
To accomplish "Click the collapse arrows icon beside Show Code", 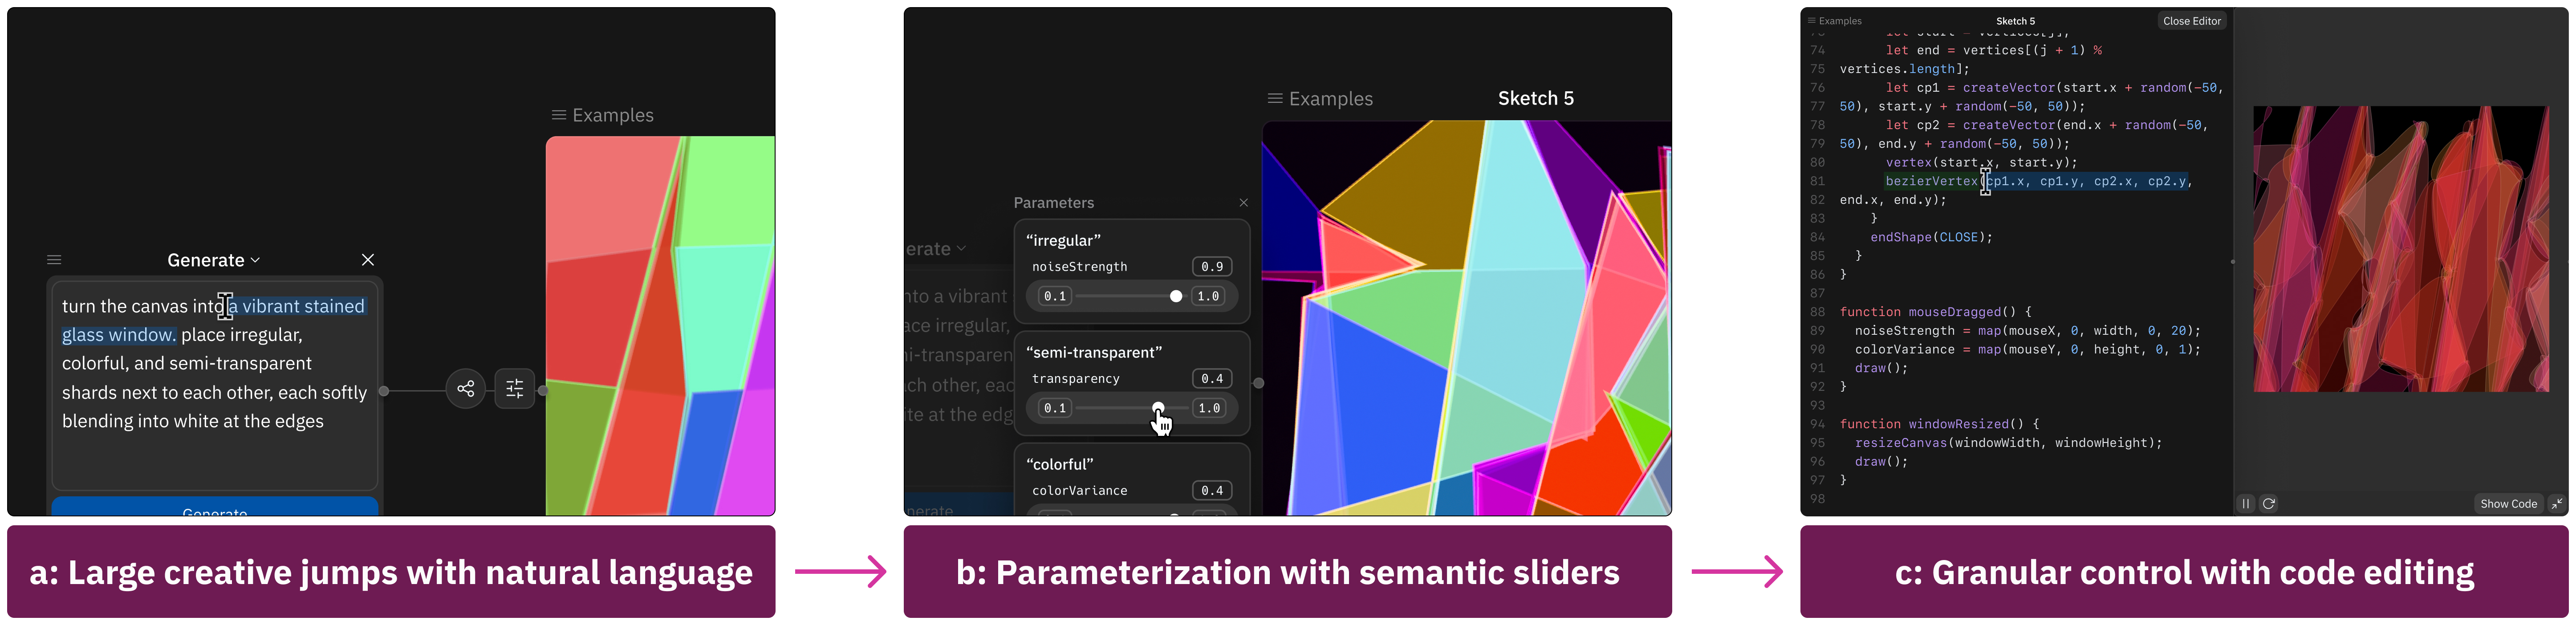I will pos(2557,504).
